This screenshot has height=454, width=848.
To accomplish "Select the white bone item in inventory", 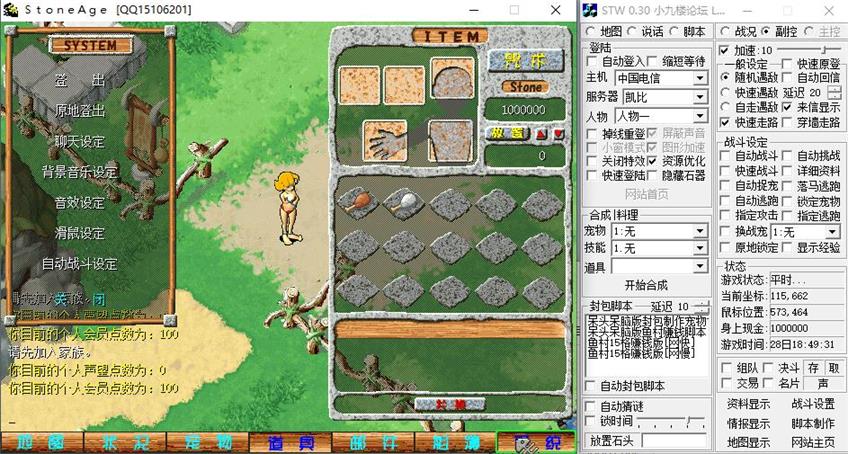I will point(400,203).
